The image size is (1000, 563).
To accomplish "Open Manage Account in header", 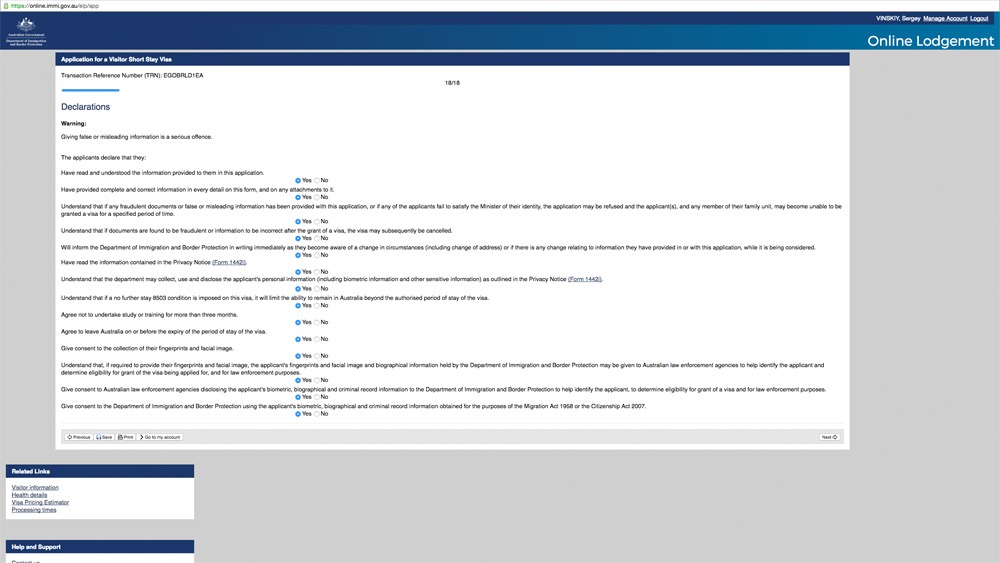I will tap(945, 18).
